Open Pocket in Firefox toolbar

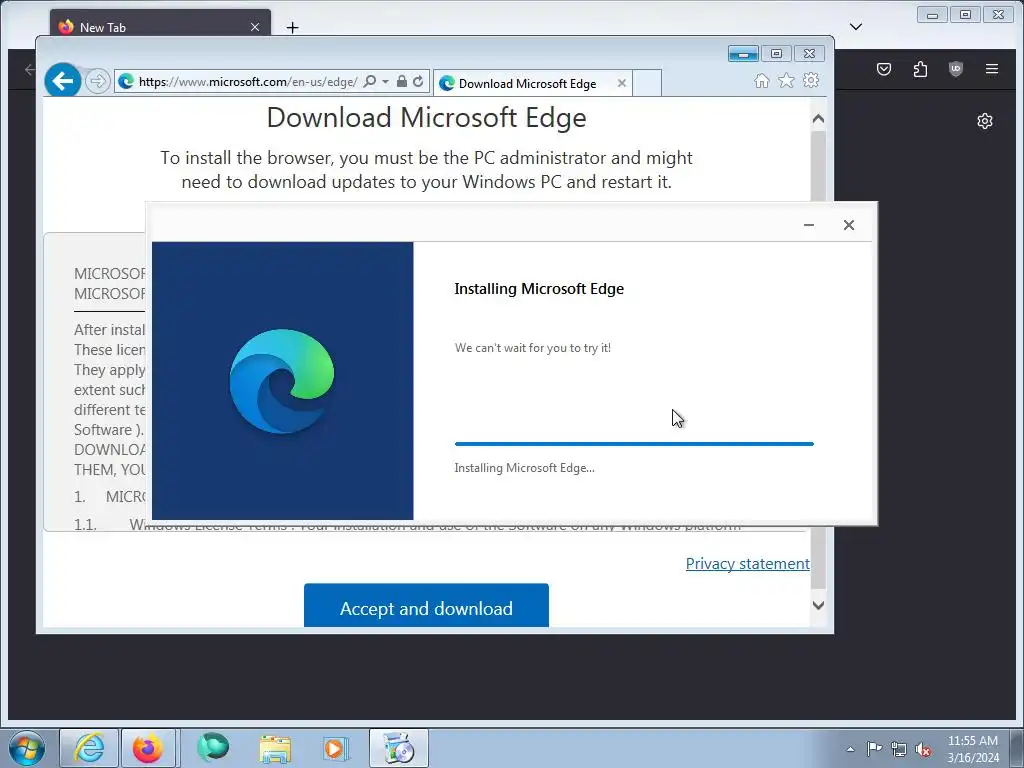(x=884, y=69)
